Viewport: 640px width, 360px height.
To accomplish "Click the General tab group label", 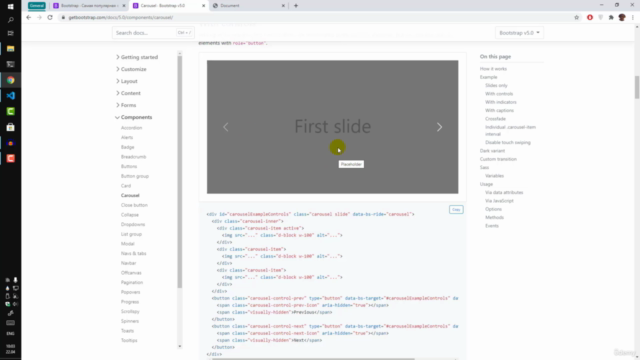I will tap(37, 6).
